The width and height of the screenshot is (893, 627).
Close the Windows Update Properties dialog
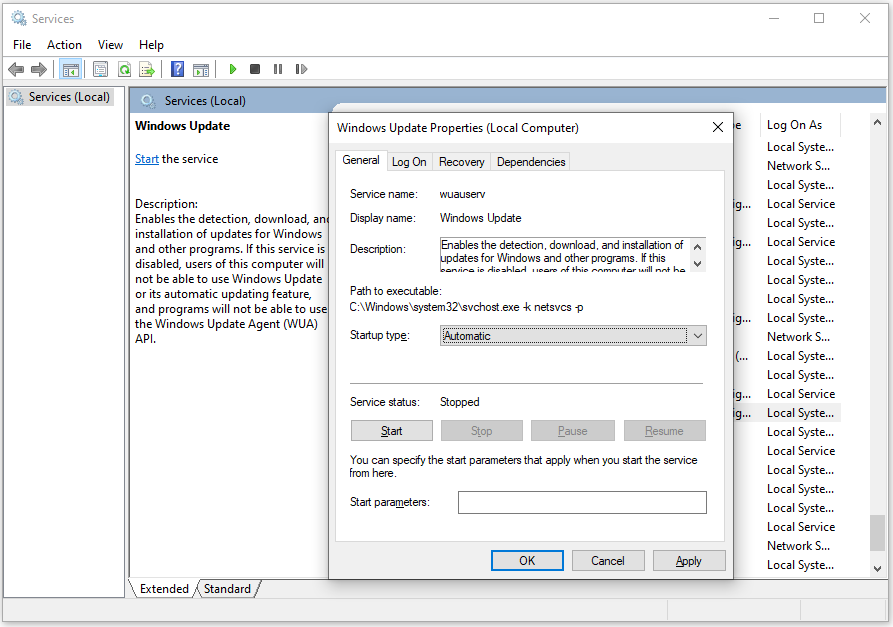718,127
